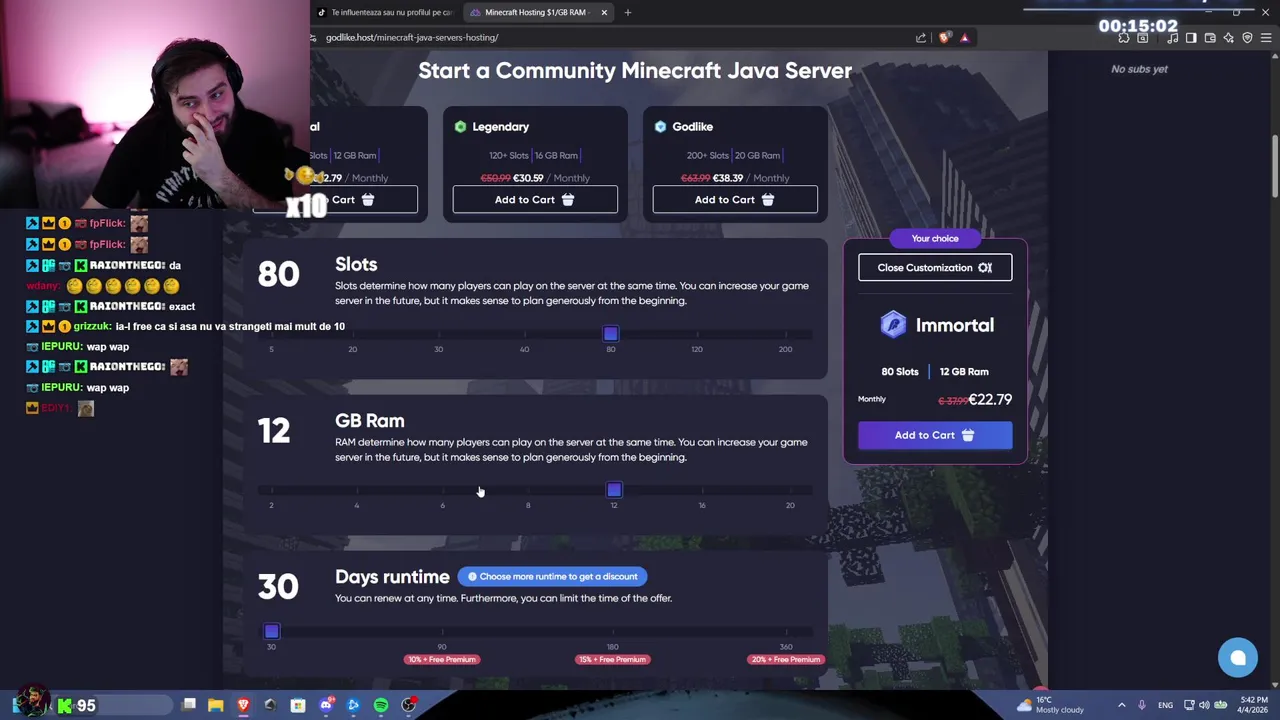Open Leo AI sparkle icon
1280x720 pixels.
coord(1229,38)
